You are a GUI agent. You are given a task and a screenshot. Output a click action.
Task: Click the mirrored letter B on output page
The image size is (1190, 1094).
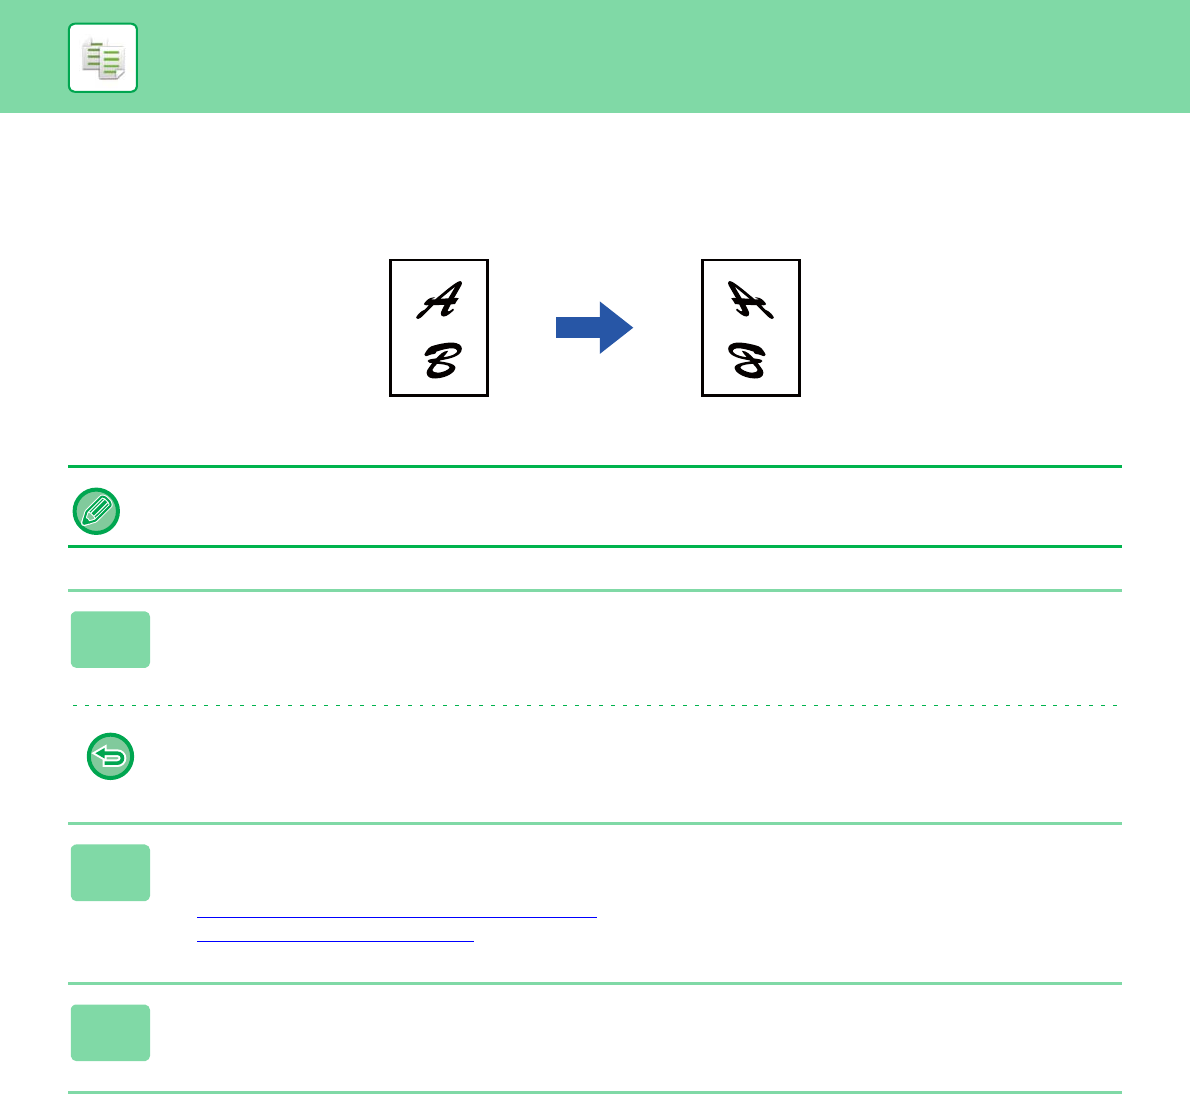(x=750, y=360)
